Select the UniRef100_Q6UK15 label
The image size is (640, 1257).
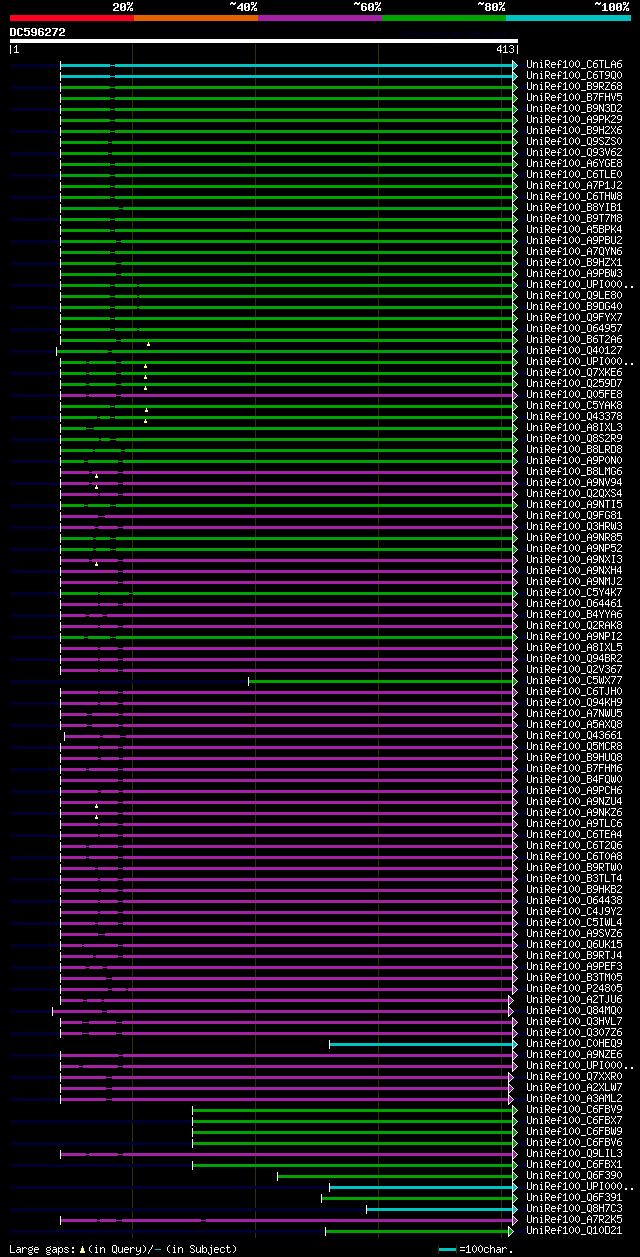click(x=574, y=944)
